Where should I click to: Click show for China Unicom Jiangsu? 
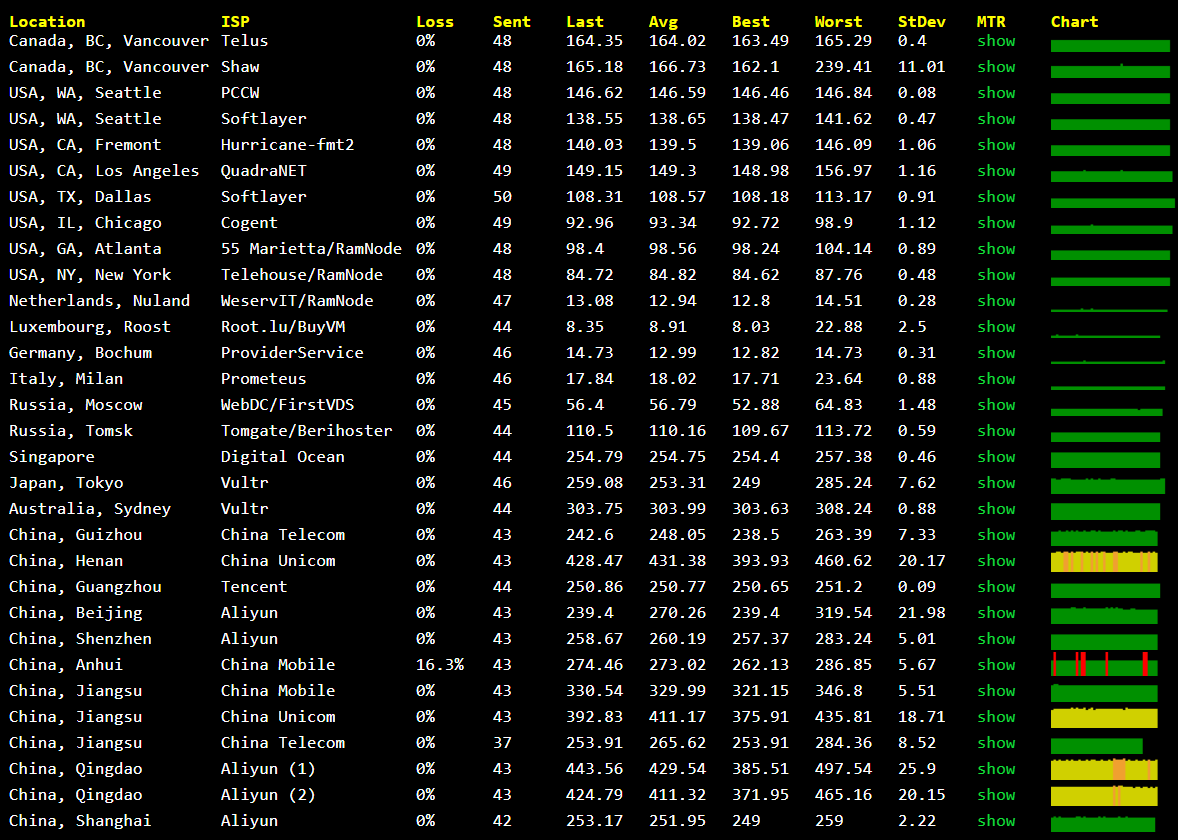996,717
